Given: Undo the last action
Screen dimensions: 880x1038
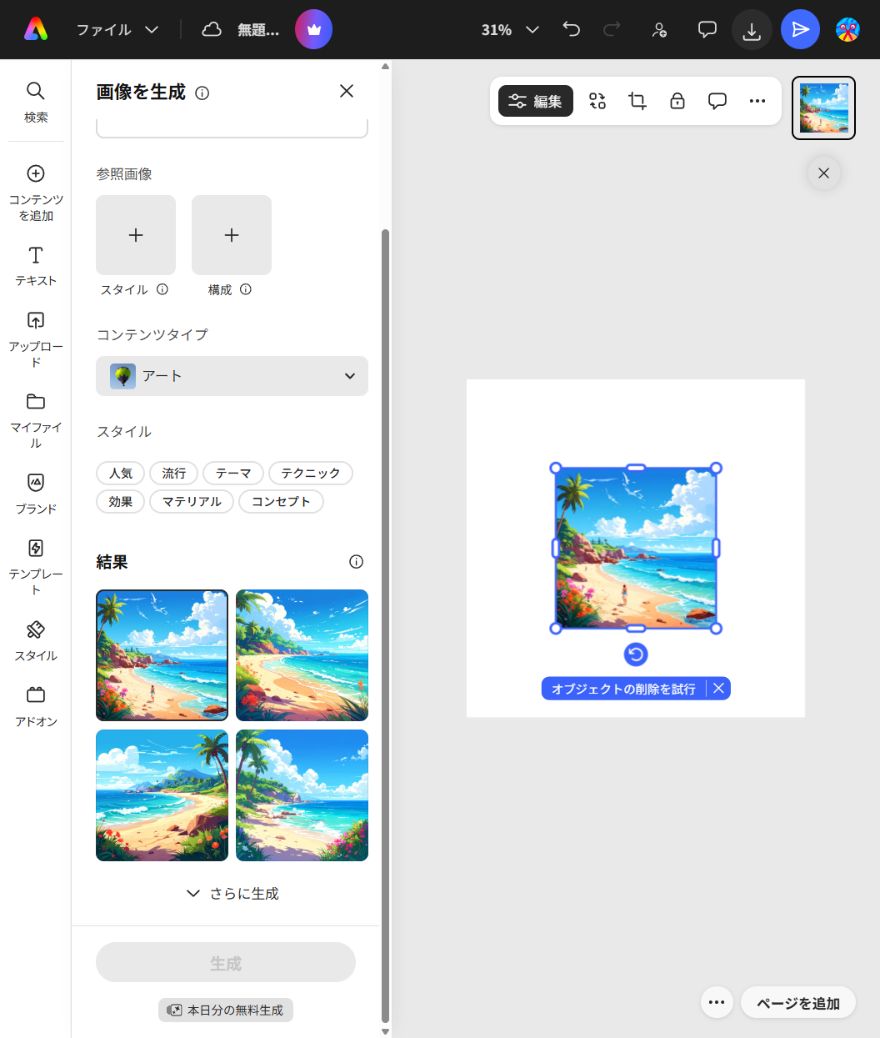Looking at the screenshot, I should 571,29.
